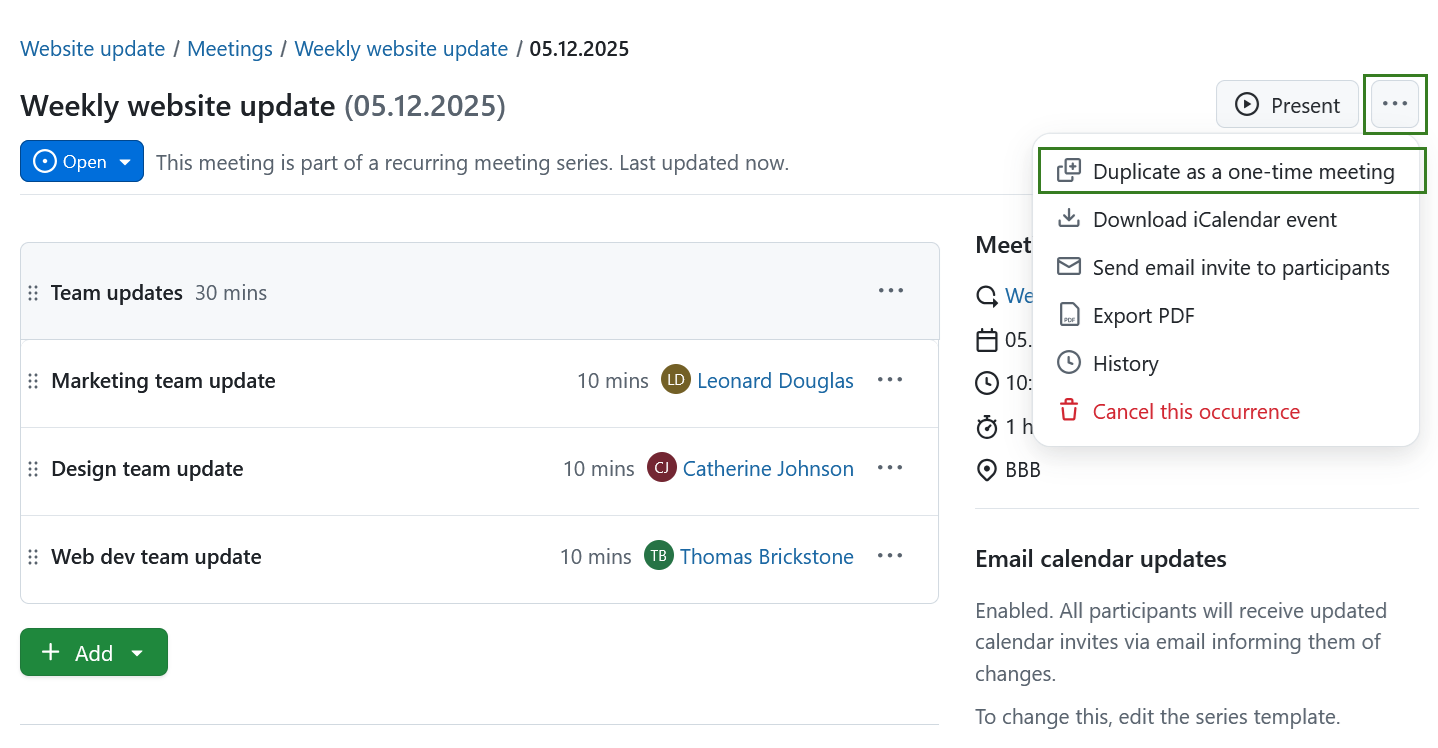Select Send email invite to participants
This screenshot has height=748, width=1438.
(x=1240, y=267)
